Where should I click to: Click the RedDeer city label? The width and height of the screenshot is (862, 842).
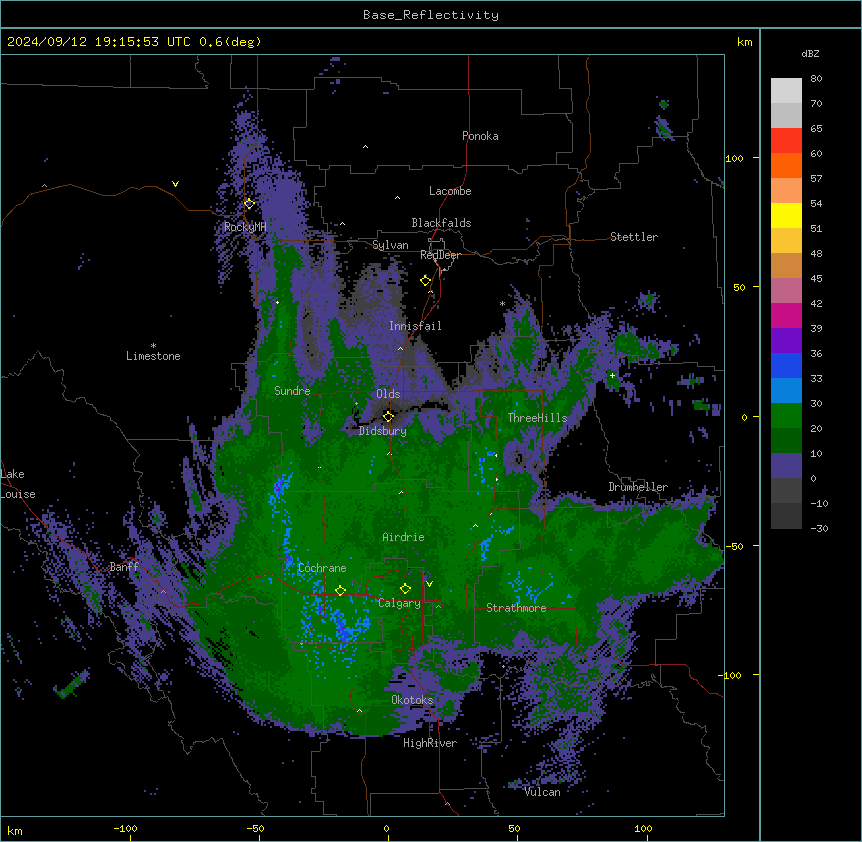tap(440, 255)
